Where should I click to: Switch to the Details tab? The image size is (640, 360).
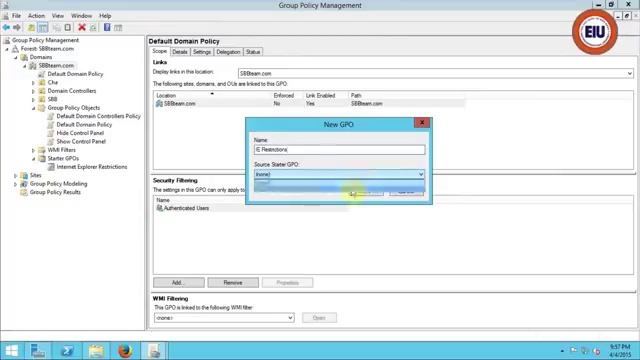pos(180,52)
